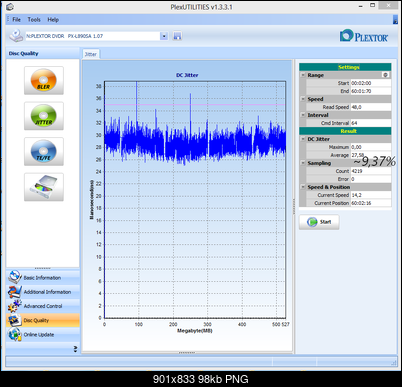Screen dimensions: 402x387
Task: Open the BLER disc test
Action: pos(44,80)
